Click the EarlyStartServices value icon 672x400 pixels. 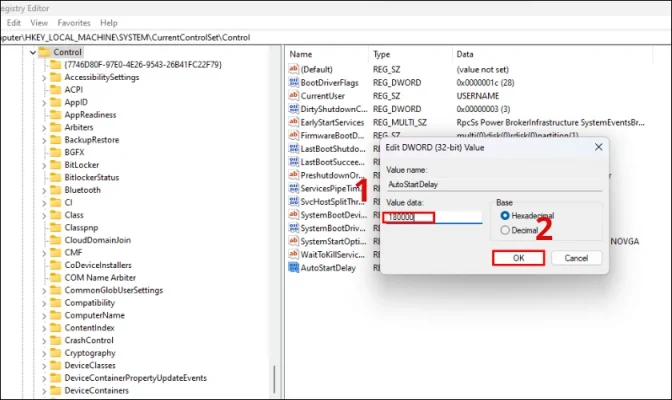[x=294, y=121]
